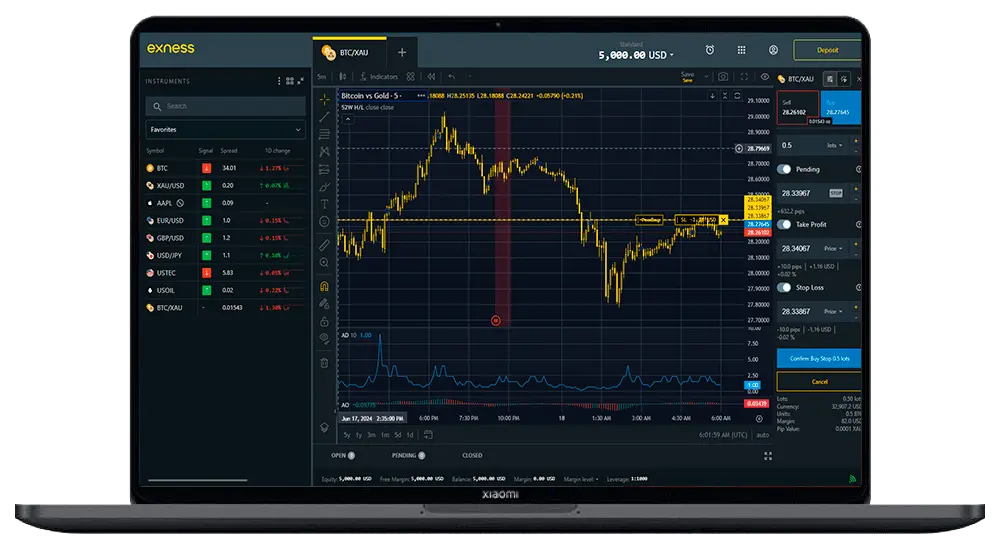Open the user profile icon
Screen dimensions: 1000x548
click(x=773, y=50)
